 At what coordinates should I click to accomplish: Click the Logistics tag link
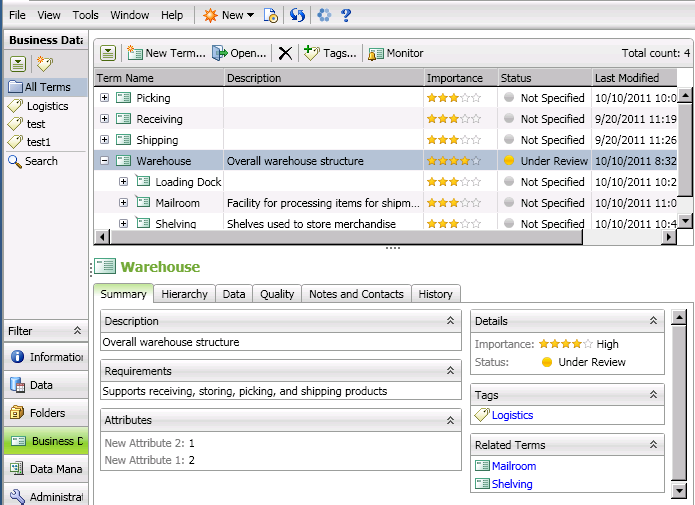tap(512, 415)
